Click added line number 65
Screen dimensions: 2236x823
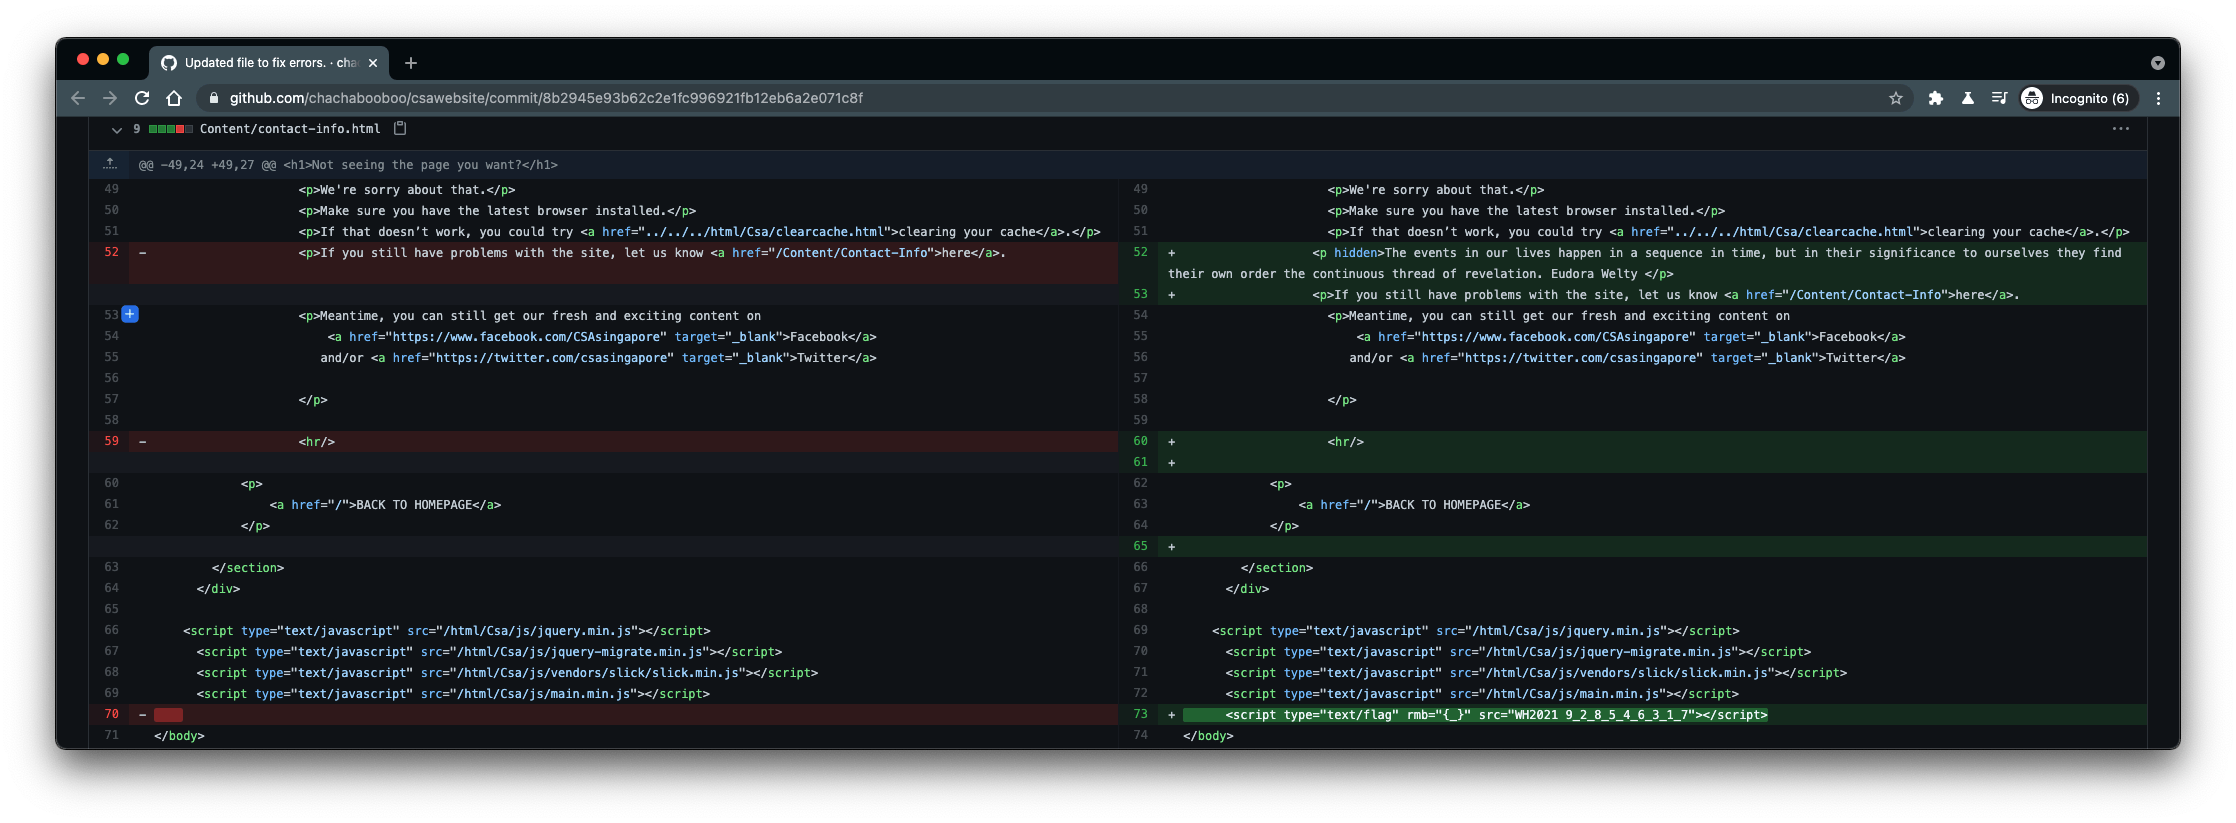(x=1140, y=546)
